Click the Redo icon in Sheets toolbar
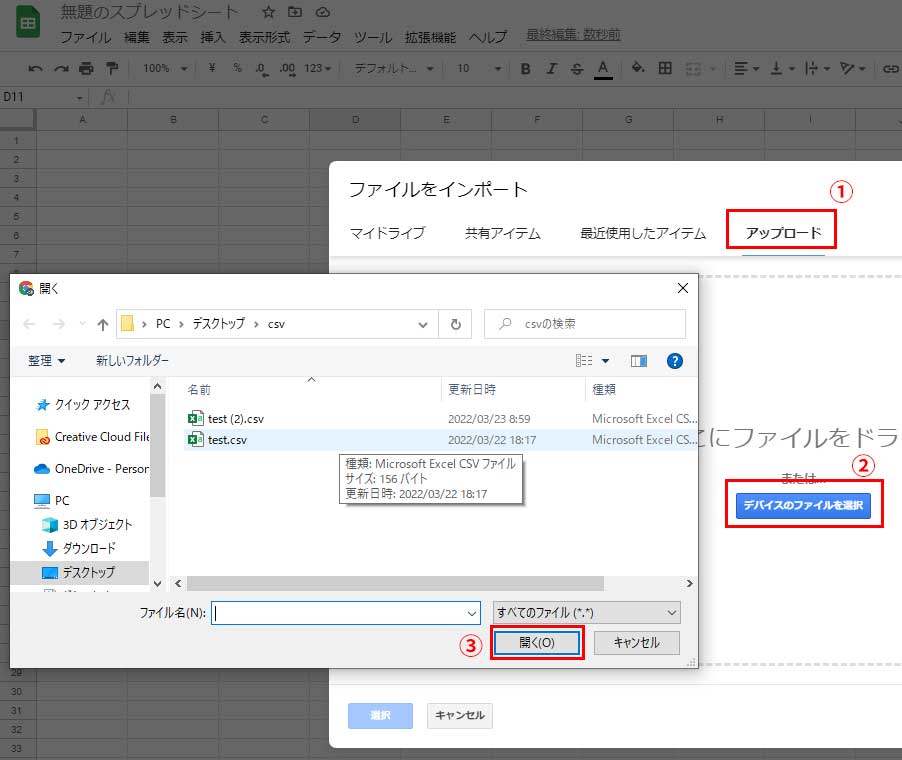902x760 pixels. click(x=61, y=68)
